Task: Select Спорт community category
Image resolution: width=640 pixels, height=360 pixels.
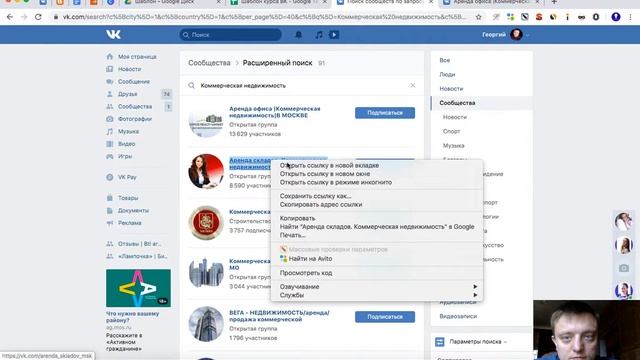Action: [x=451, y=131]
